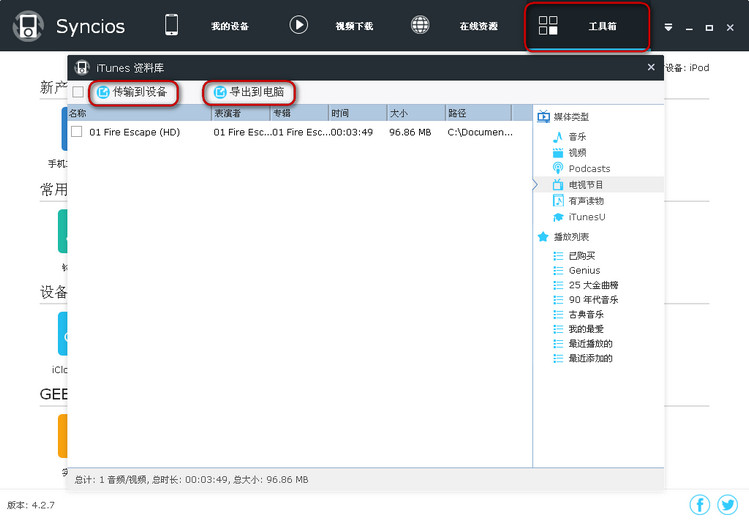Open the 视频下载 tab
Screen dimensions: 749x521
(354, 26)
